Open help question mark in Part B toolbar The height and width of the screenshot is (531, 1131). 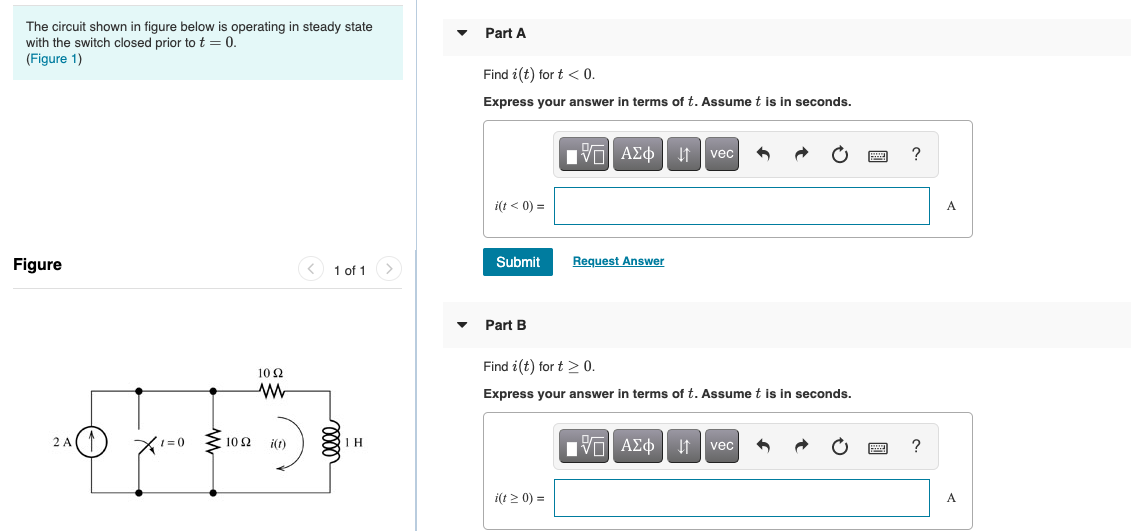coord(916,446)
